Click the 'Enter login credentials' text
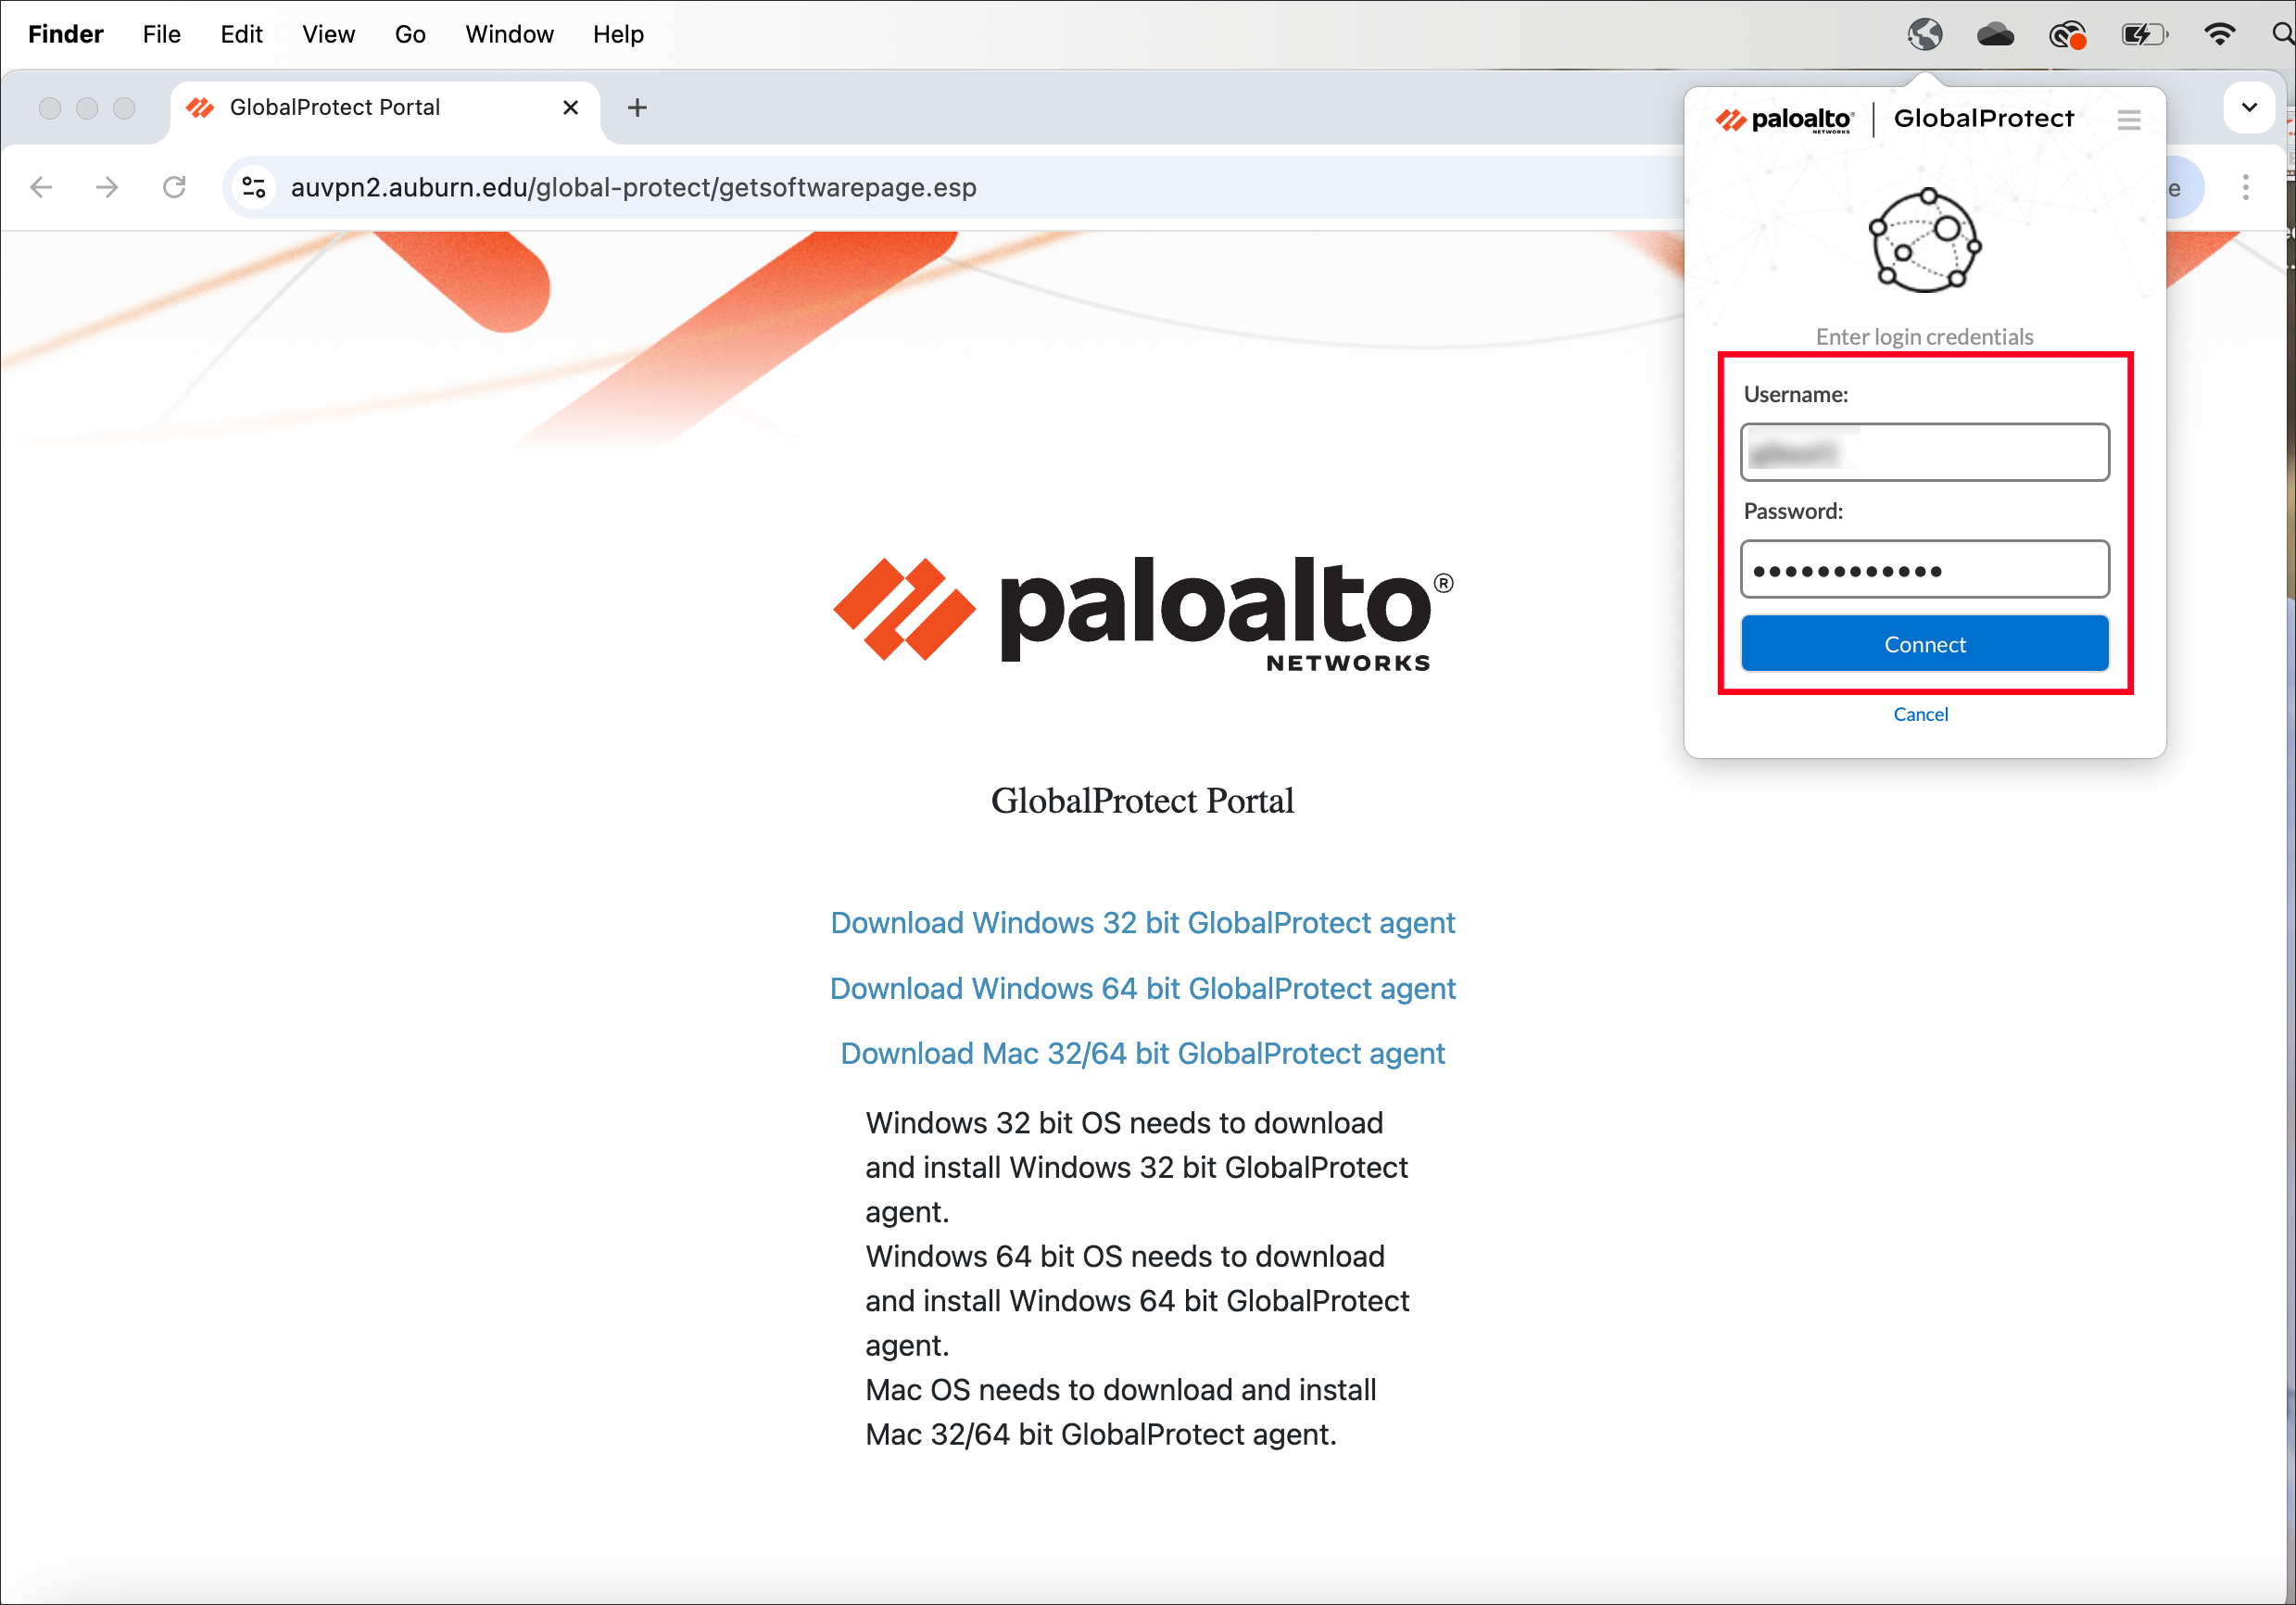This screenshot has height=1605, width=2296. [1924, 337]
